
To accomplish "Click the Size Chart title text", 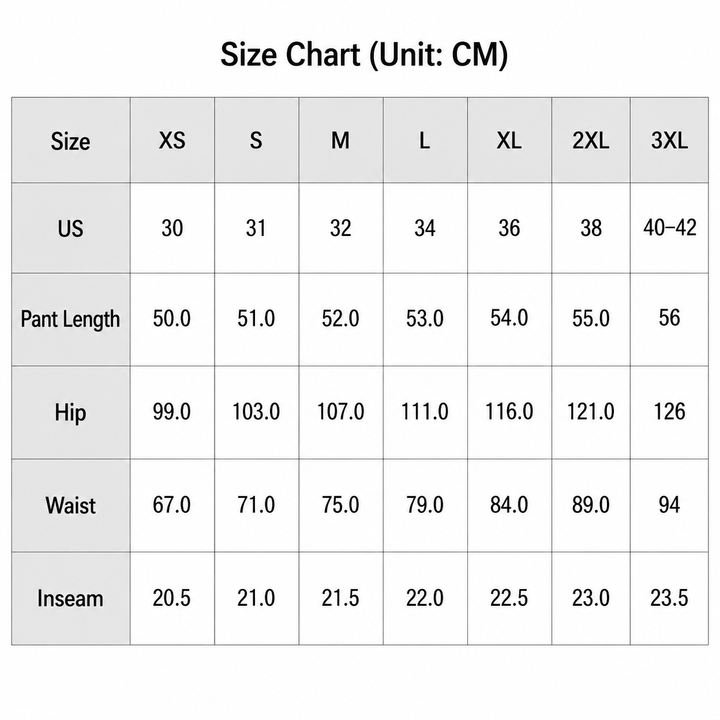I will (x=364, y=55).
